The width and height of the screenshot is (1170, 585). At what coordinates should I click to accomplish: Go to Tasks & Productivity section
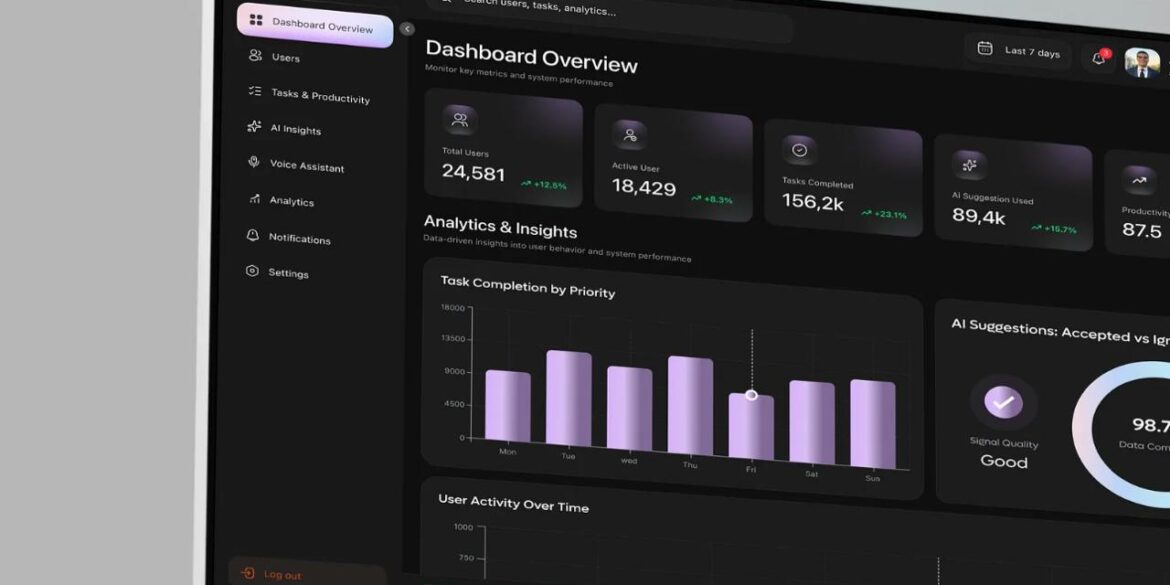pyautogui.click(x=319, y=95)
